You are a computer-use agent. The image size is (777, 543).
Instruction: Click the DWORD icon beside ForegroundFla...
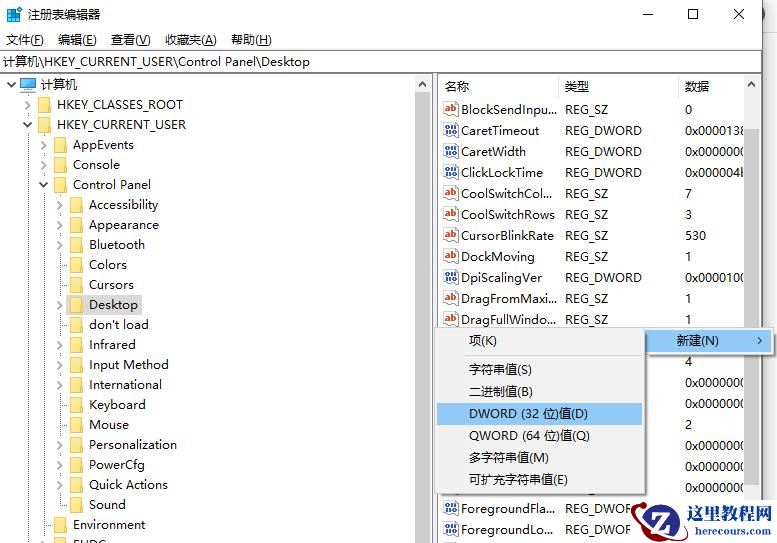pos(450,508)
